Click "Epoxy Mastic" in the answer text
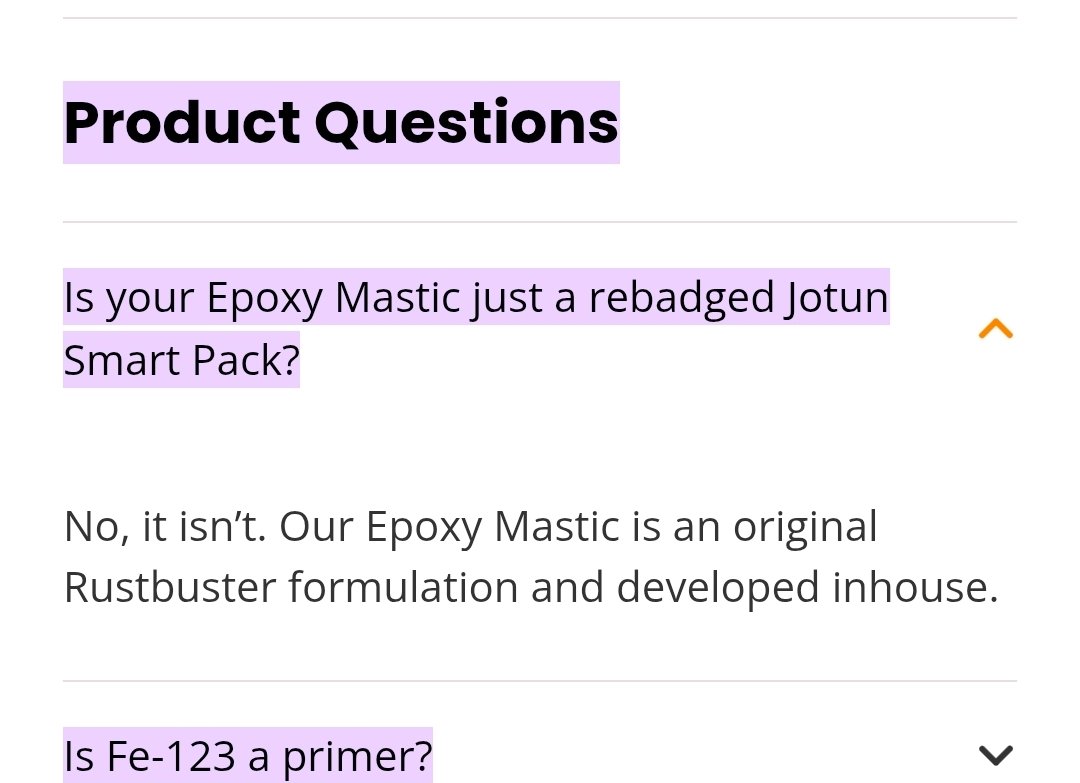 click(x=493, y=527)
